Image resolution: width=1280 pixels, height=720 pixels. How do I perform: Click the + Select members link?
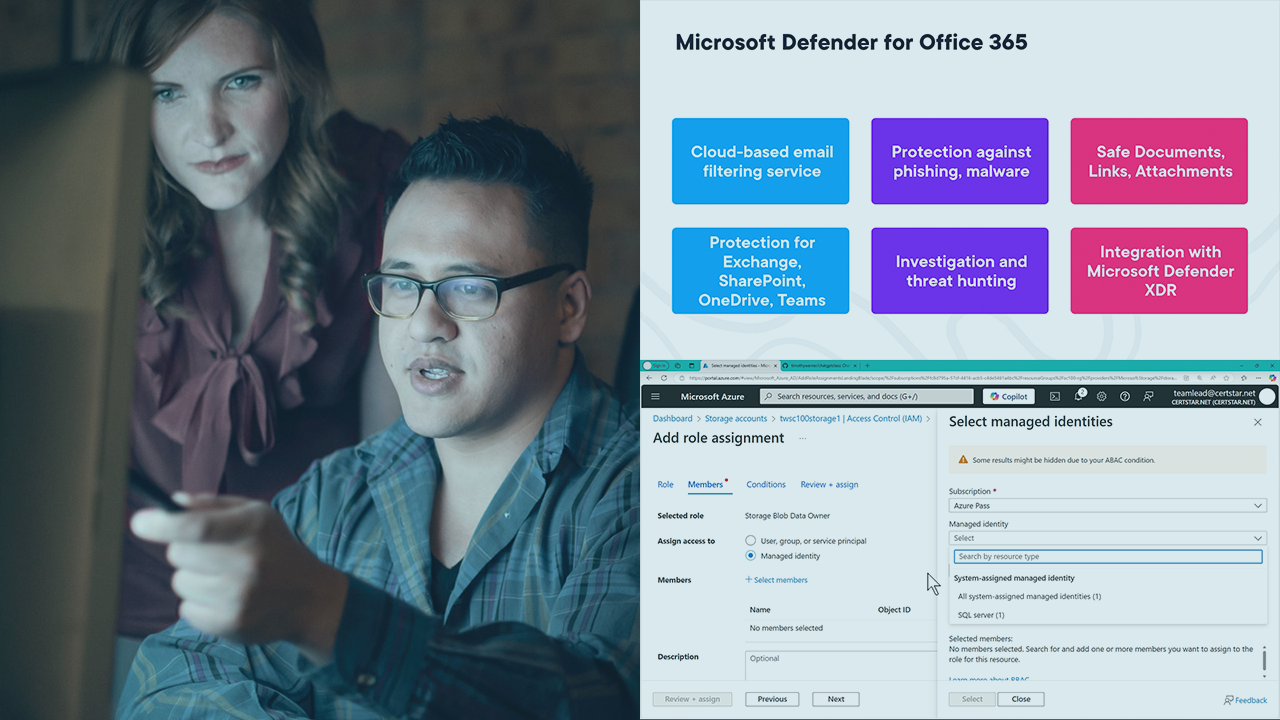pos(776,580)
